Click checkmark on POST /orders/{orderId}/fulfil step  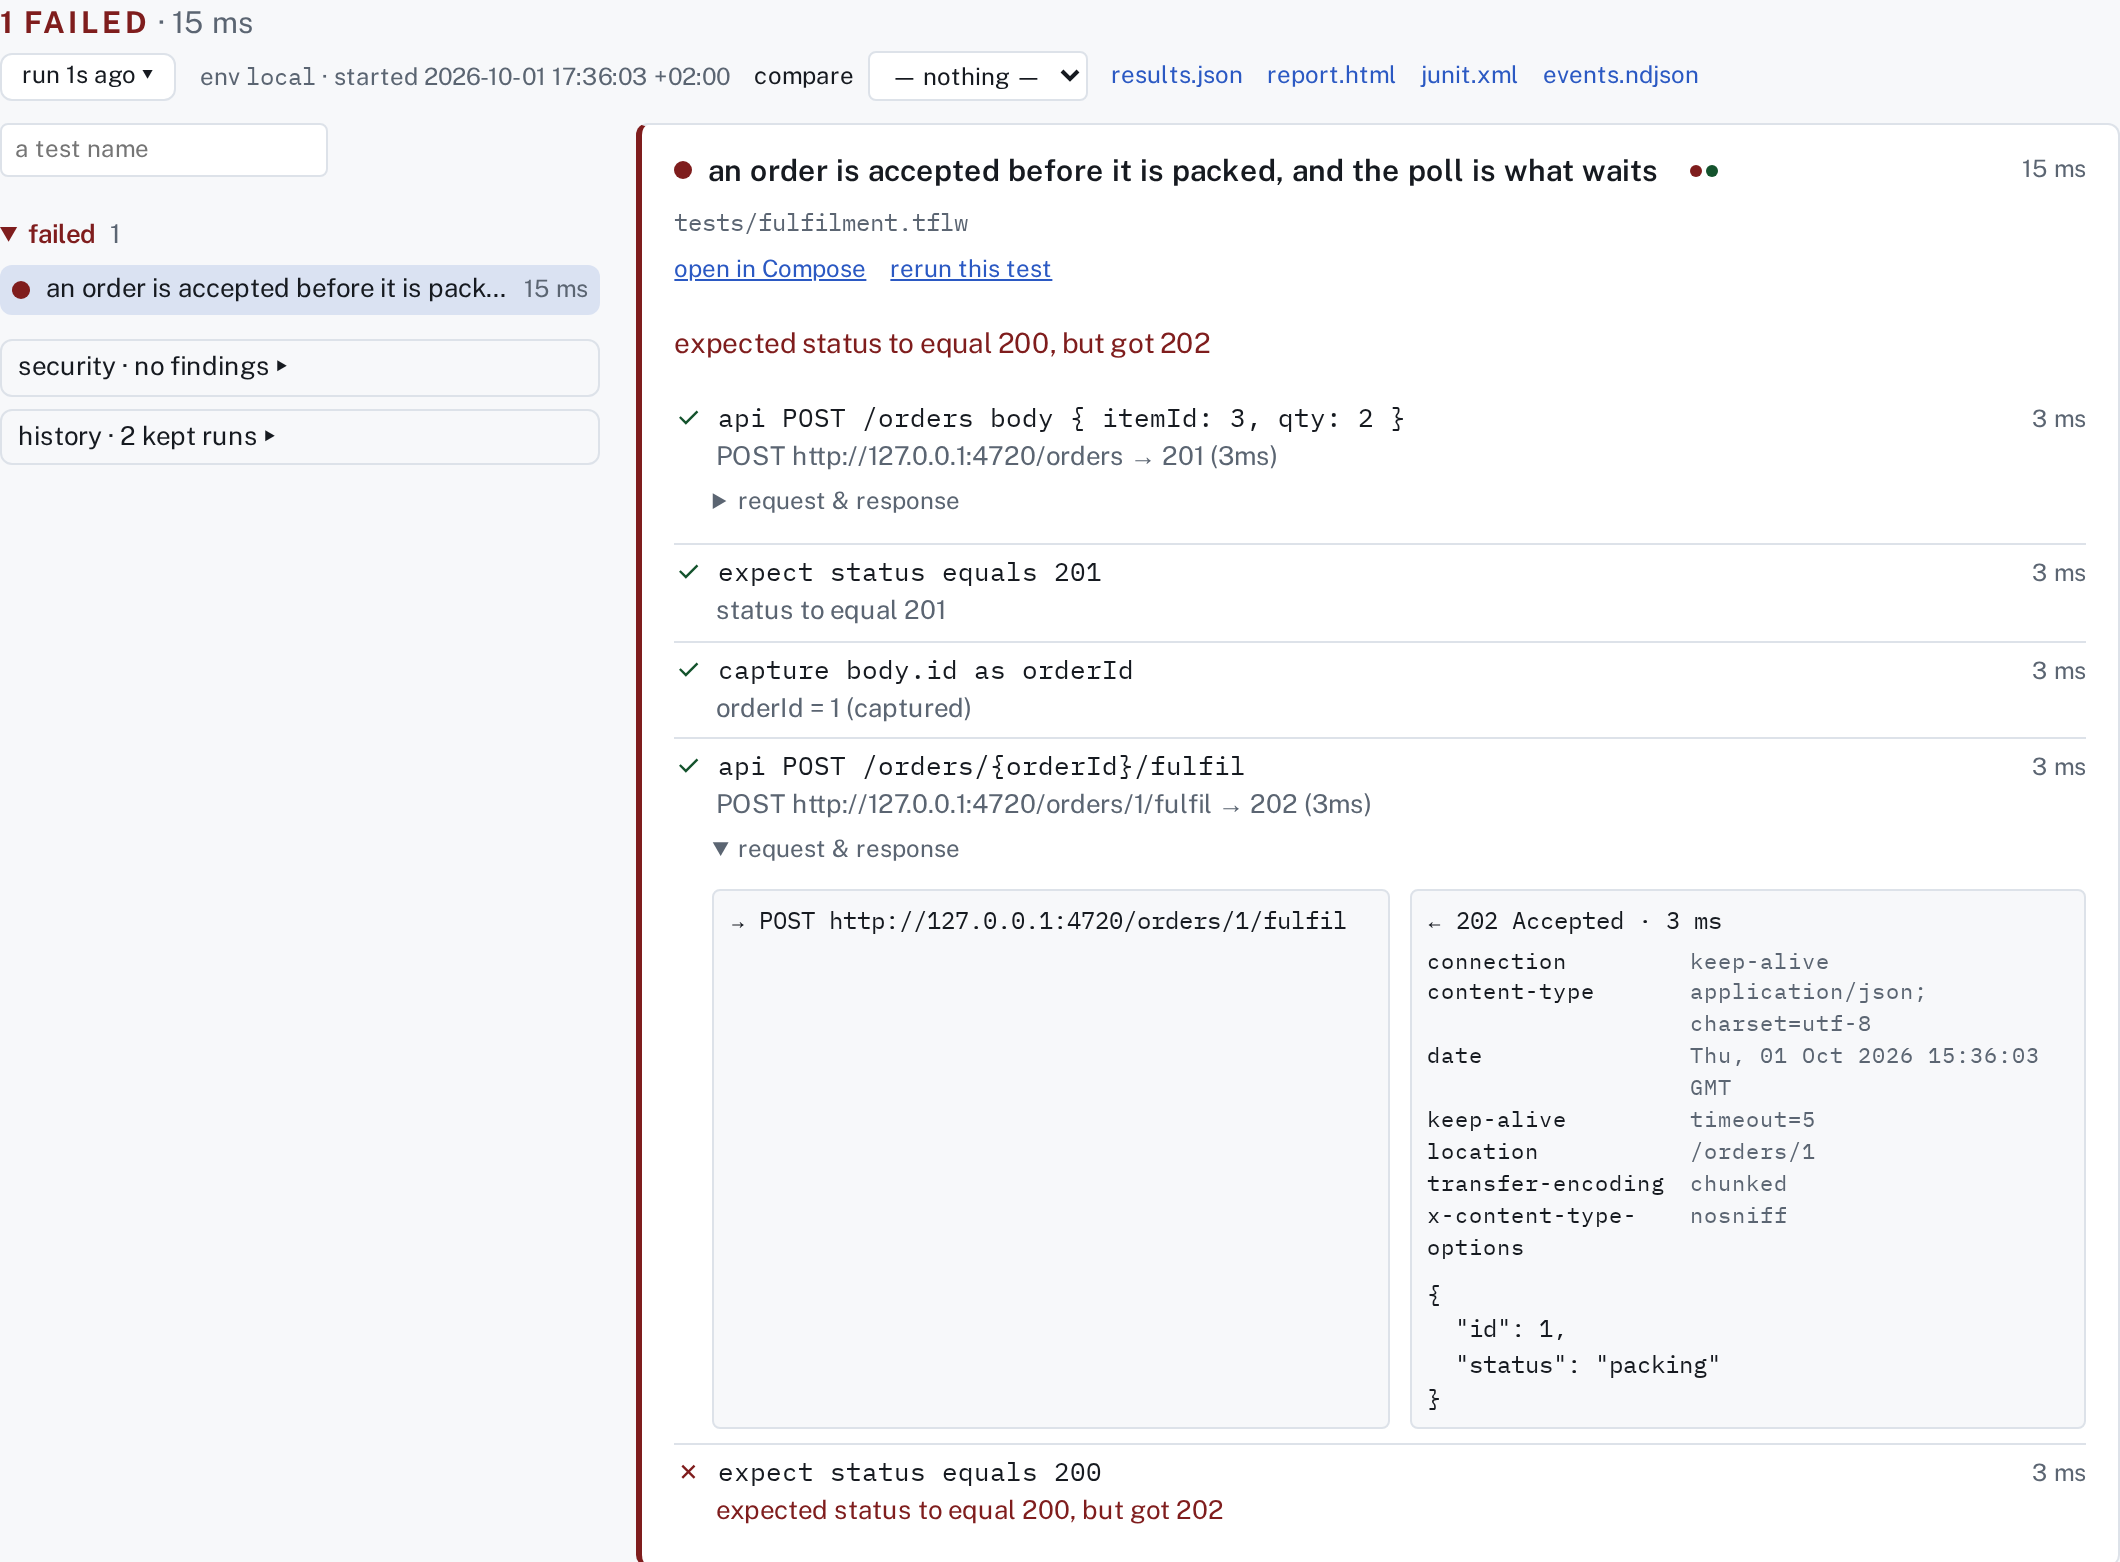click(688, 766)
